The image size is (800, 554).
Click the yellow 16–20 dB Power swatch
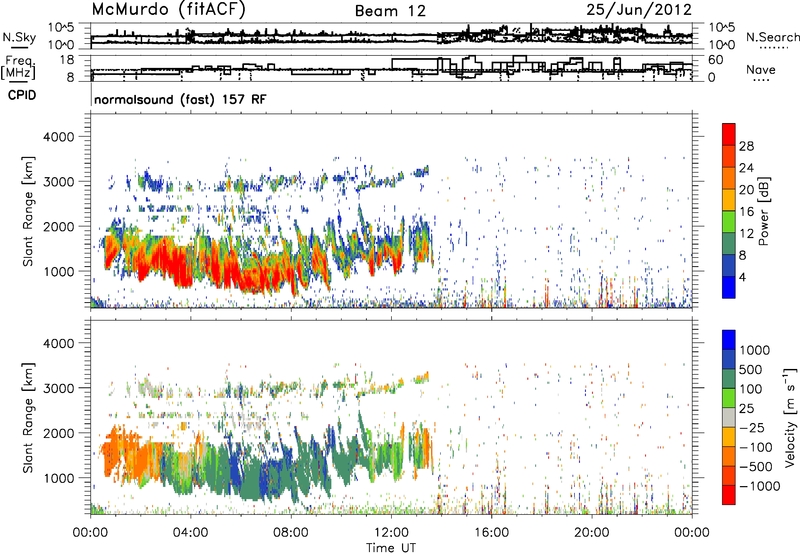[729, 200]
